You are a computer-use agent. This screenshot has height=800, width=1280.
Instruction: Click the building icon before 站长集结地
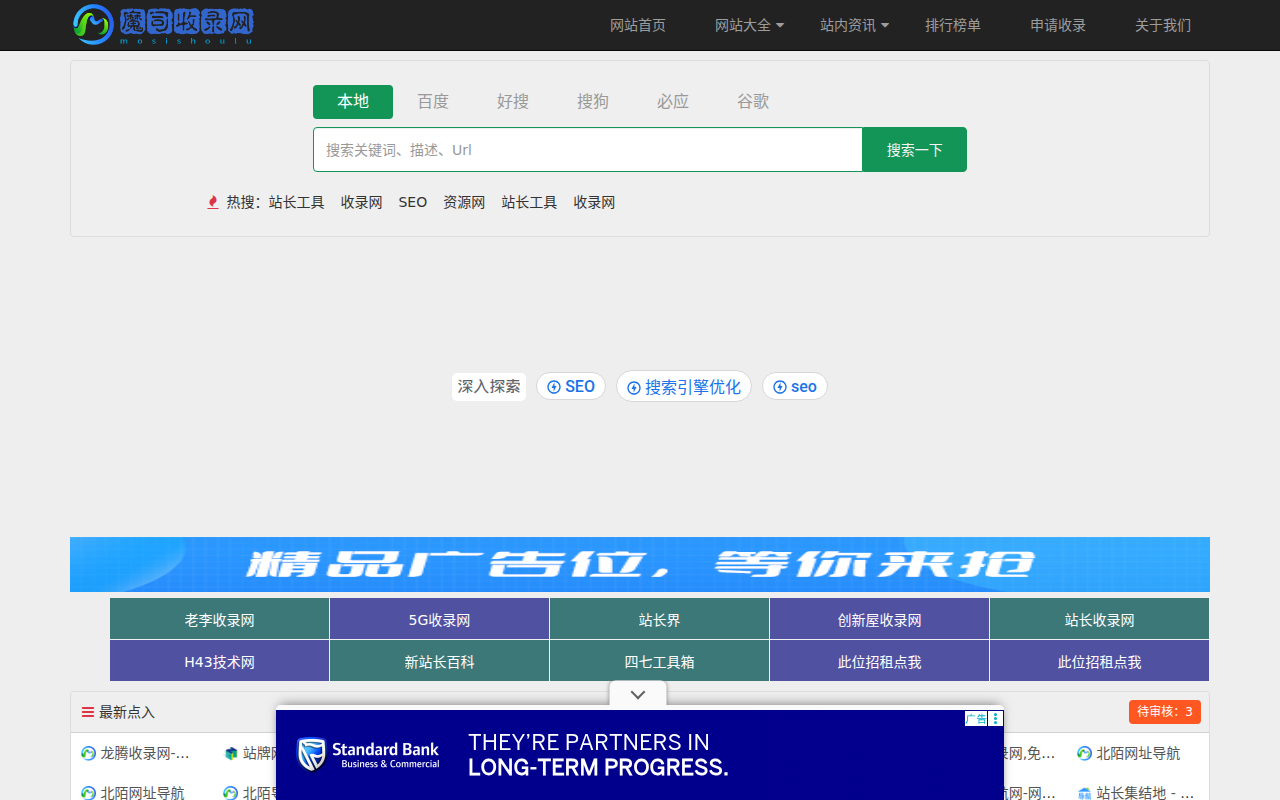(x=1084, y=792)
